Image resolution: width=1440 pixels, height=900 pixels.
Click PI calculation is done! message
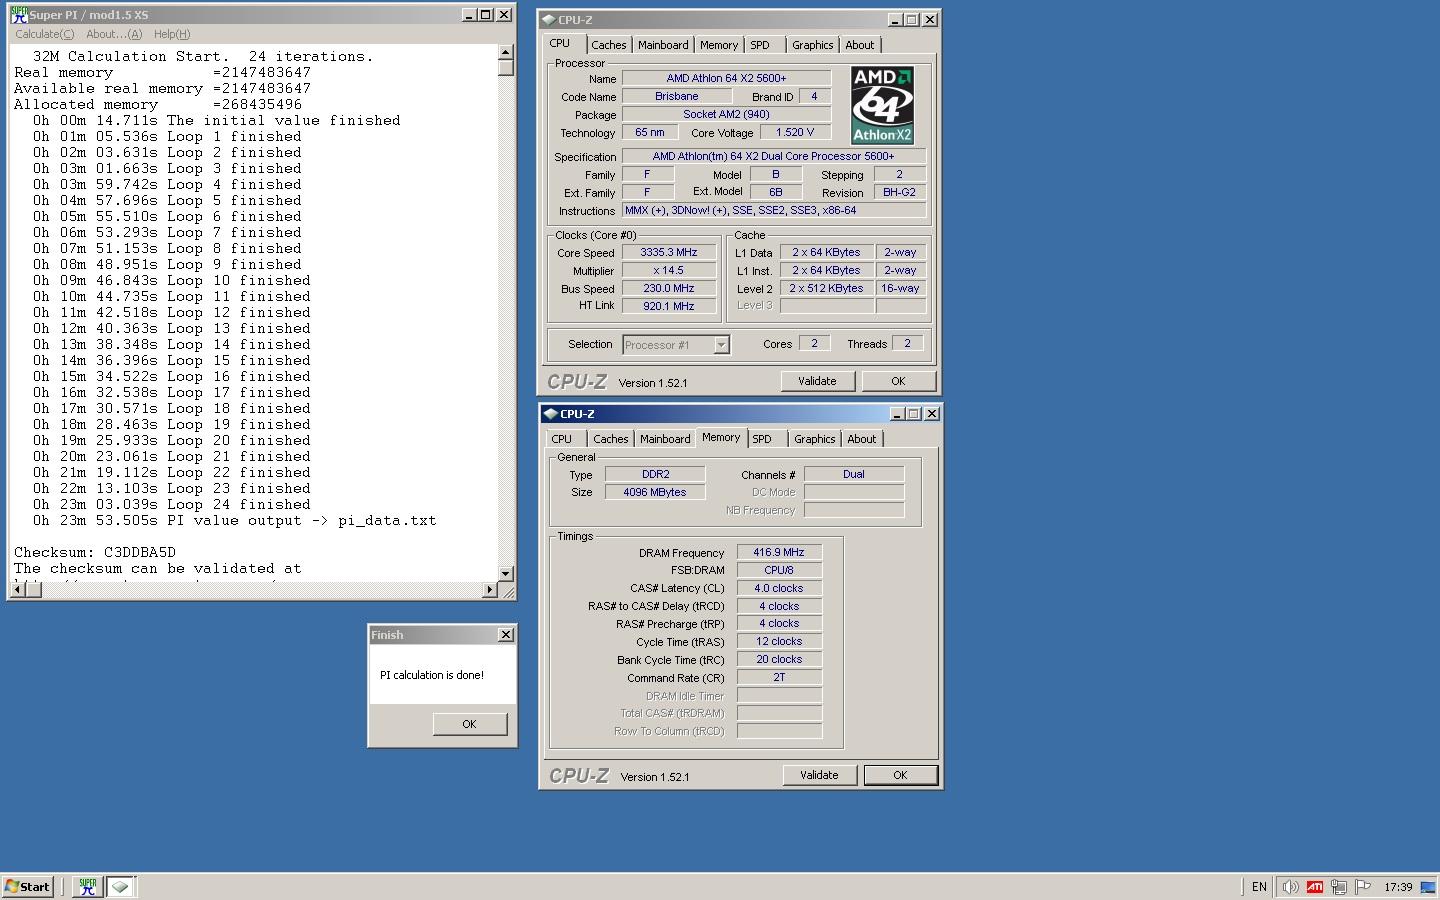pos(432,675)
